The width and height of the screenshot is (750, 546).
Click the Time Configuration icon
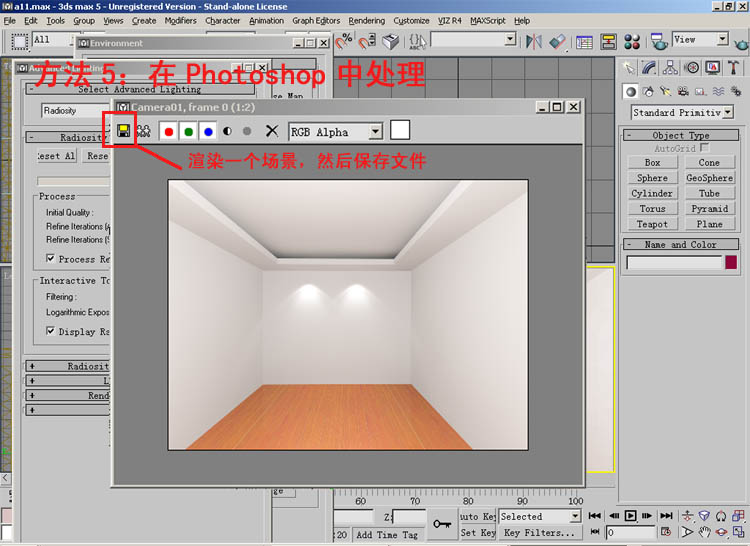(x=665, y=532)
